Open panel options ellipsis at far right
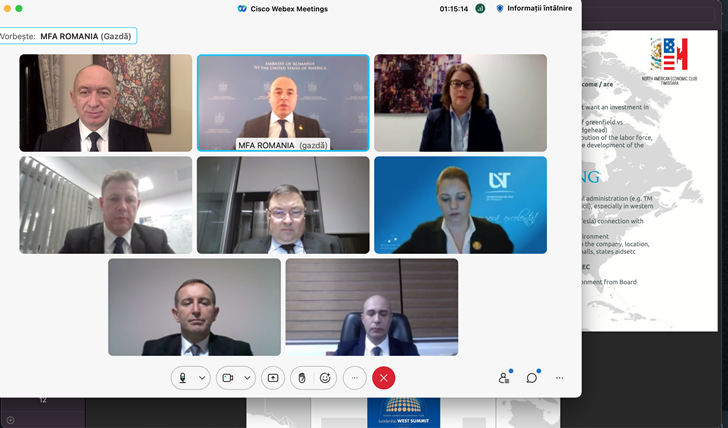Screen dimensions: 728x428 559,378
